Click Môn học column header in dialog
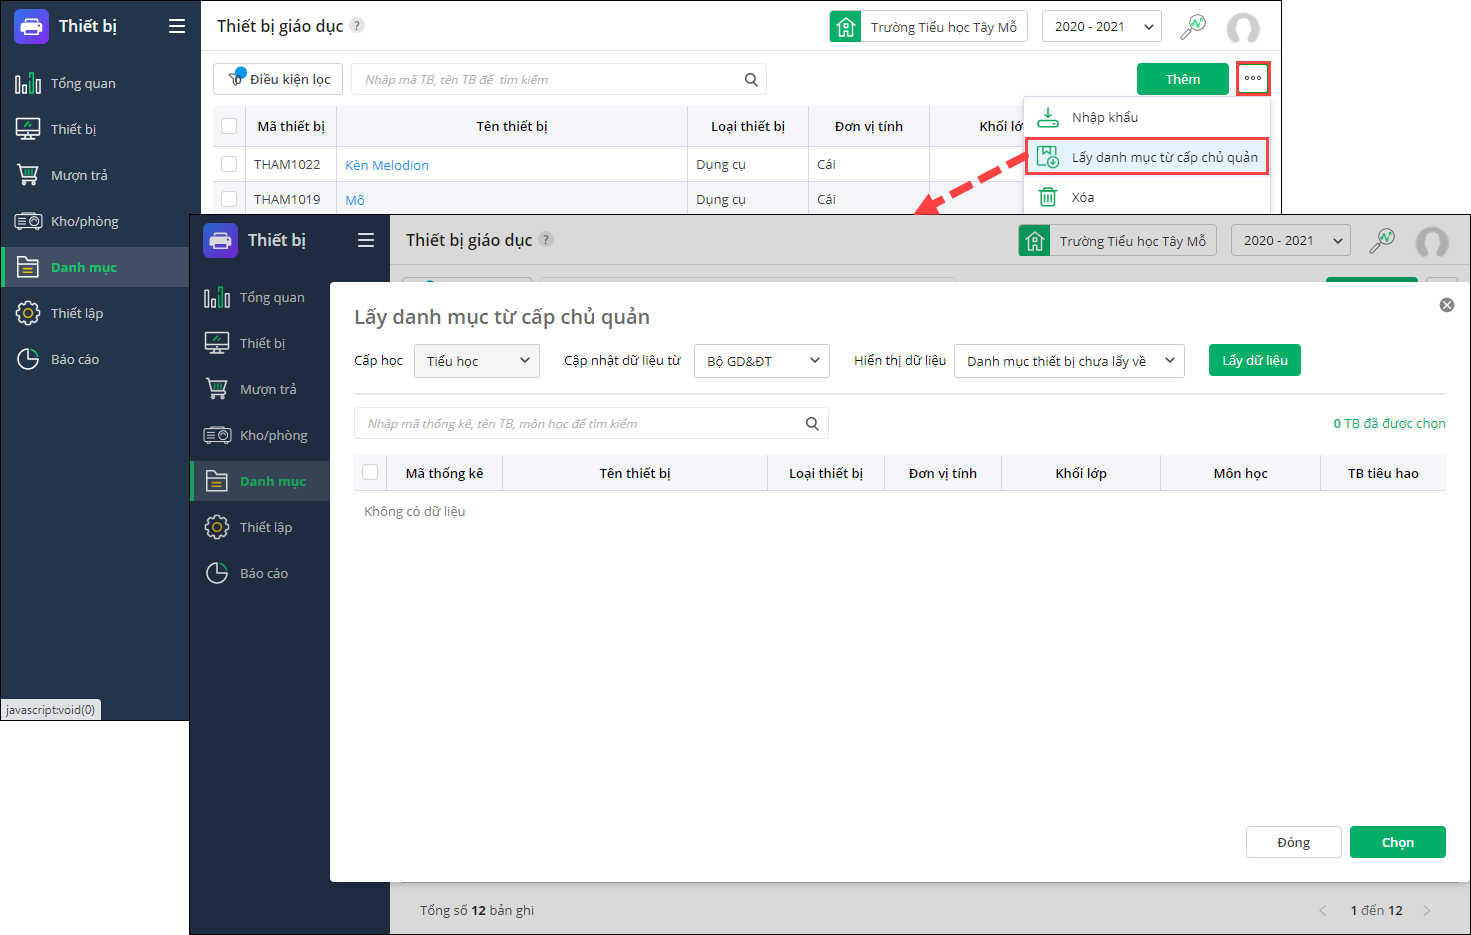Image resolution: width=1471 pixels, height=935 pixels. pyautogui.click(x=1241, y=473)
